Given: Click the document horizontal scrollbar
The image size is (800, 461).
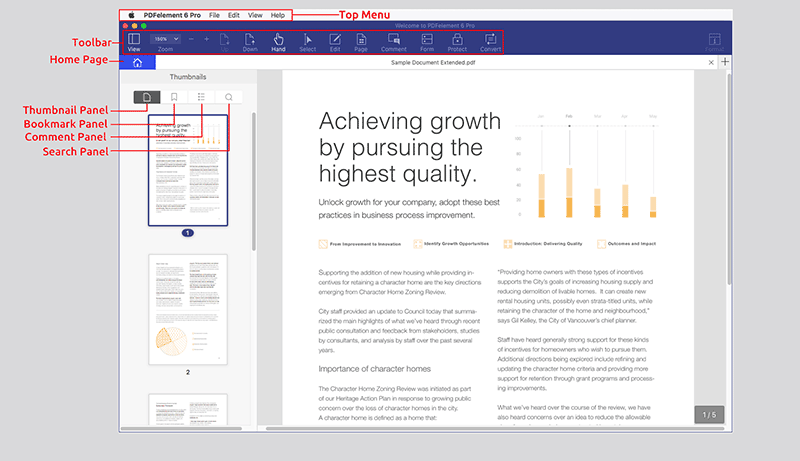Looking at the screenshot, I should [x=495, y=429].
